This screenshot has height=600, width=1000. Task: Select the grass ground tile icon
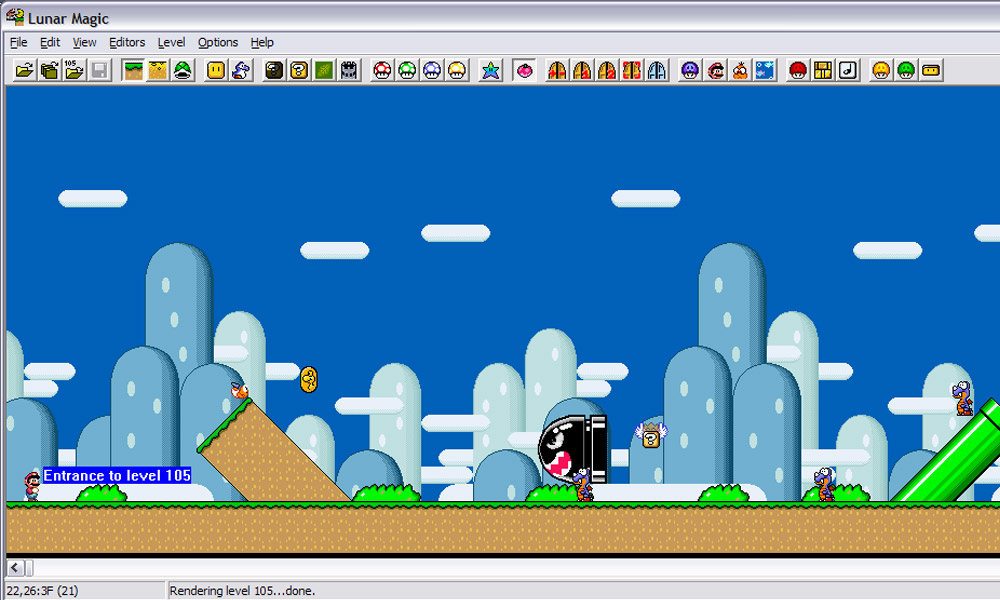pos(133,70)
